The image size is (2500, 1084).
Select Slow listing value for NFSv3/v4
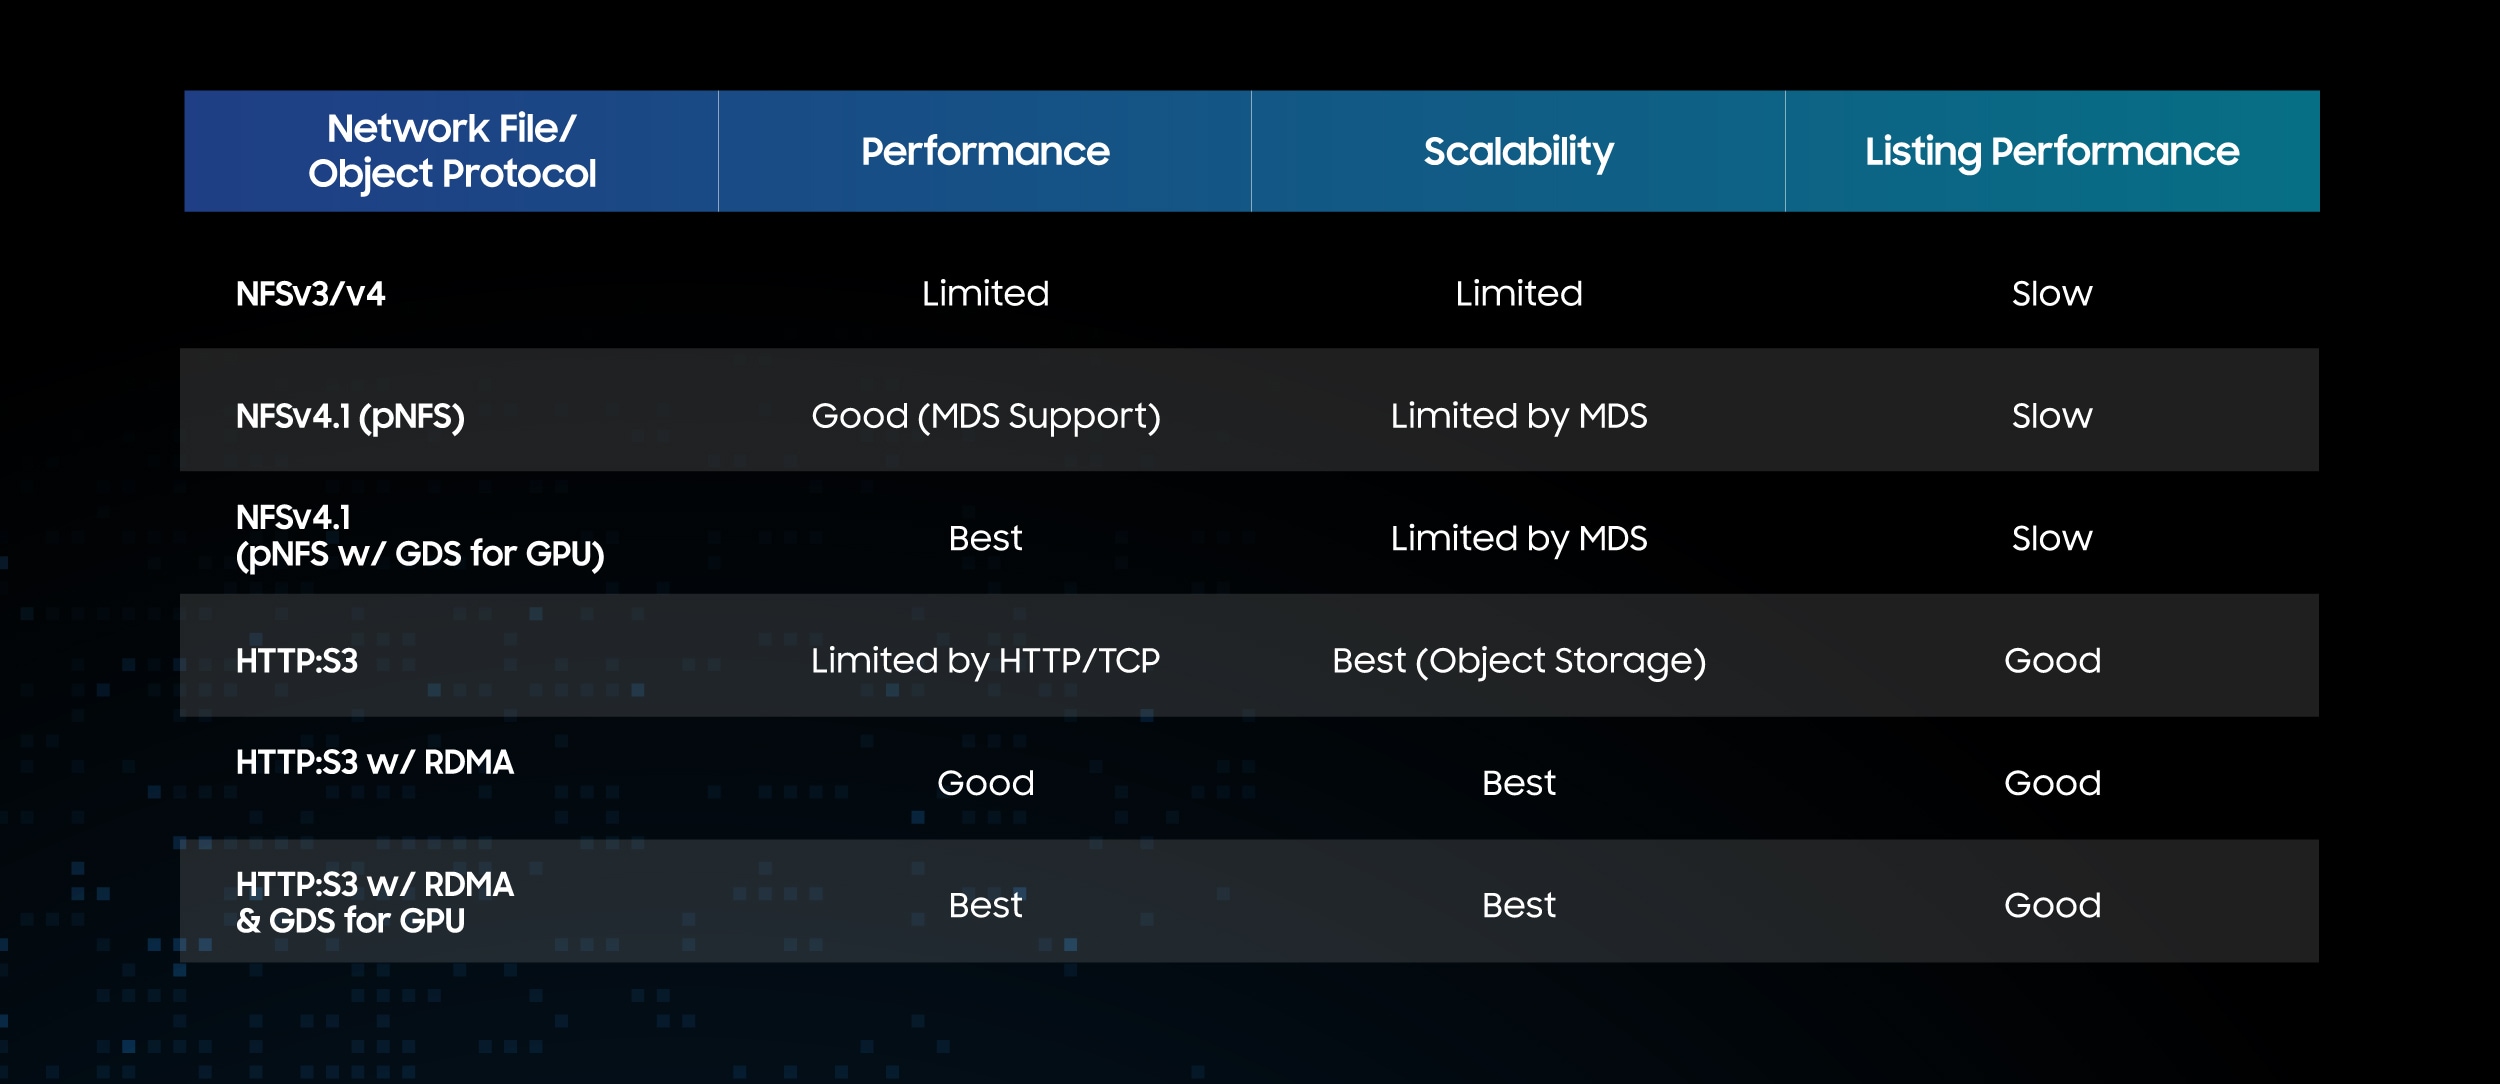point(2052,294)
